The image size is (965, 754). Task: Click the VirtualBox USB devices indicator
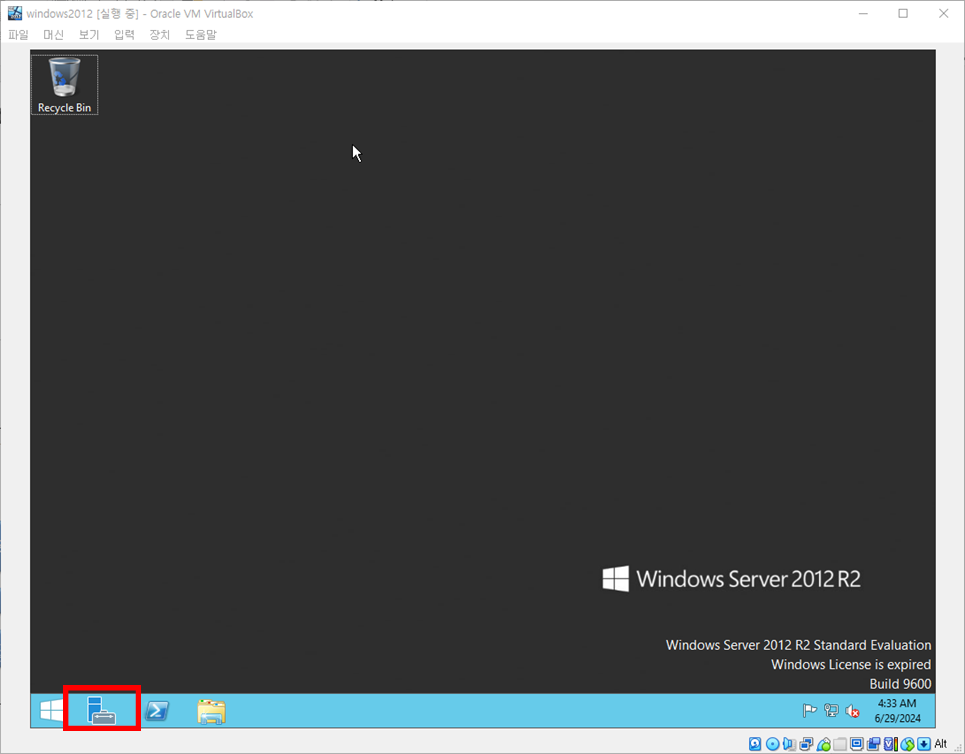(x=823, y=744)
